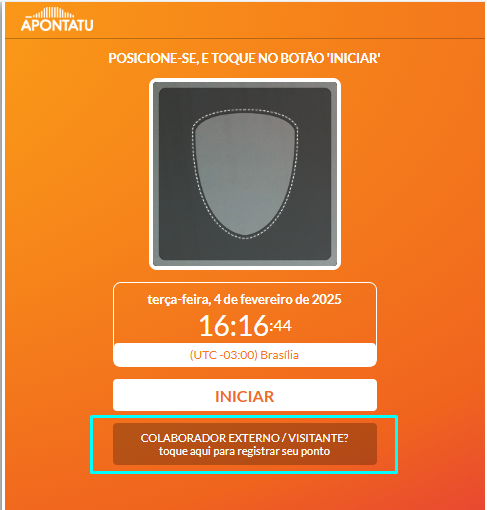Click the (UTC -03:00) Brasília timezone bar
The height and width of the screenshot is (510, 487).
pyautogui.click(x=245, y=355)
